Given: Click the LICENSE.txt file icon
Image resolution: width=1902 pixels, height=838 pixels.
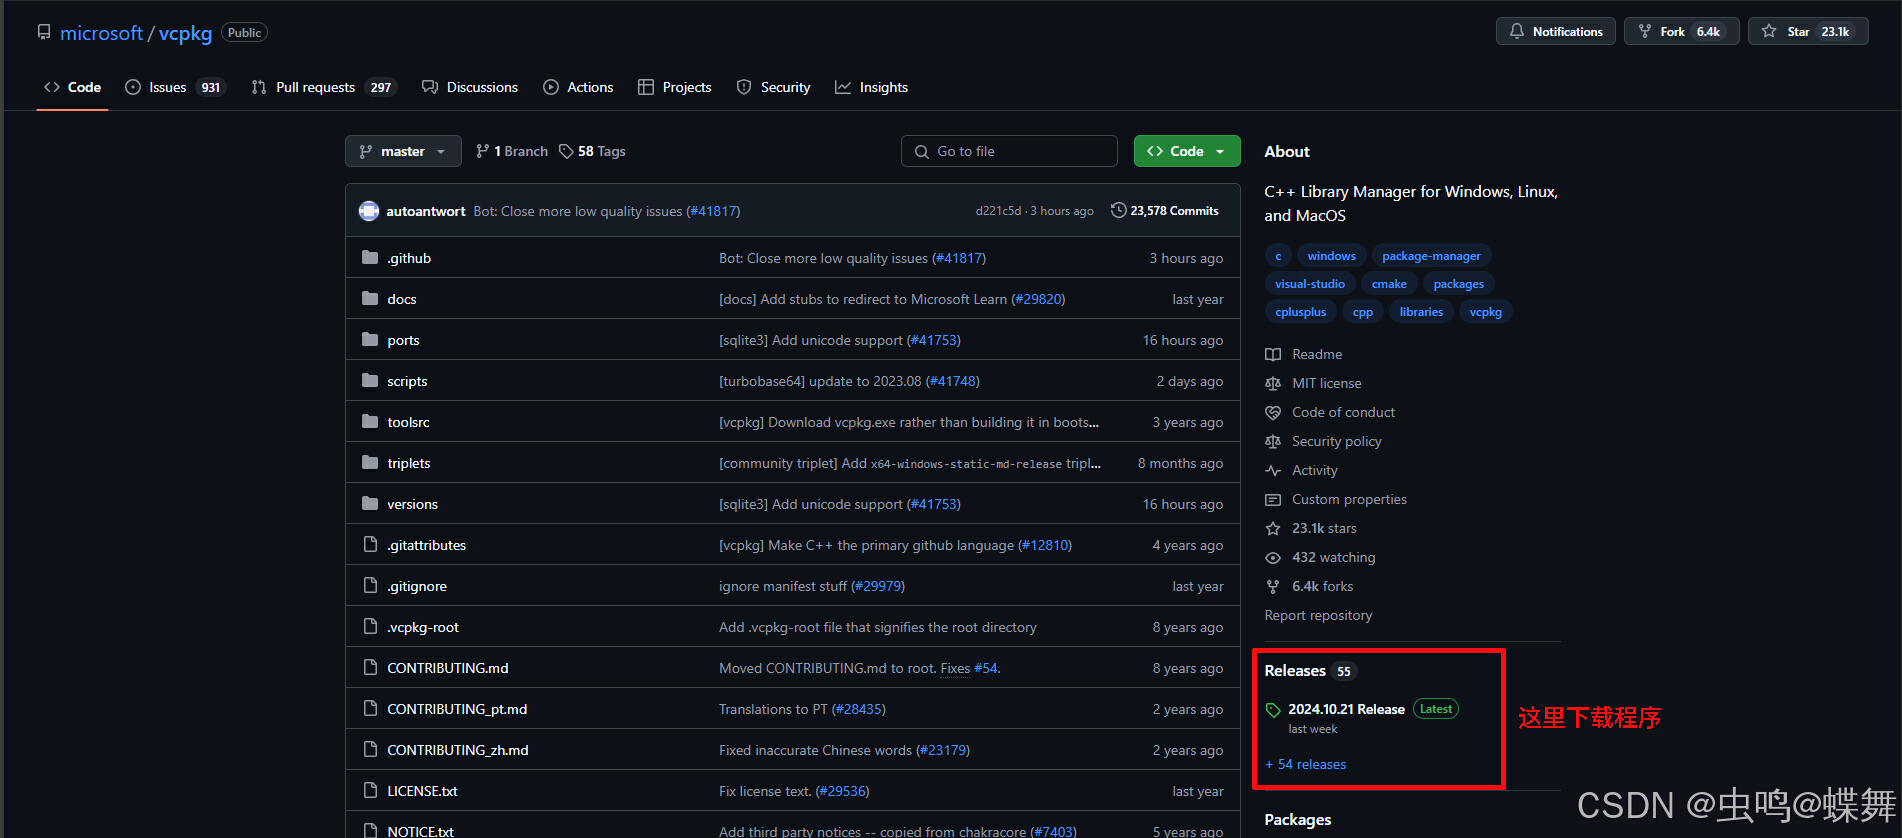Looking at the screenshot, I should tap(370, 791).
